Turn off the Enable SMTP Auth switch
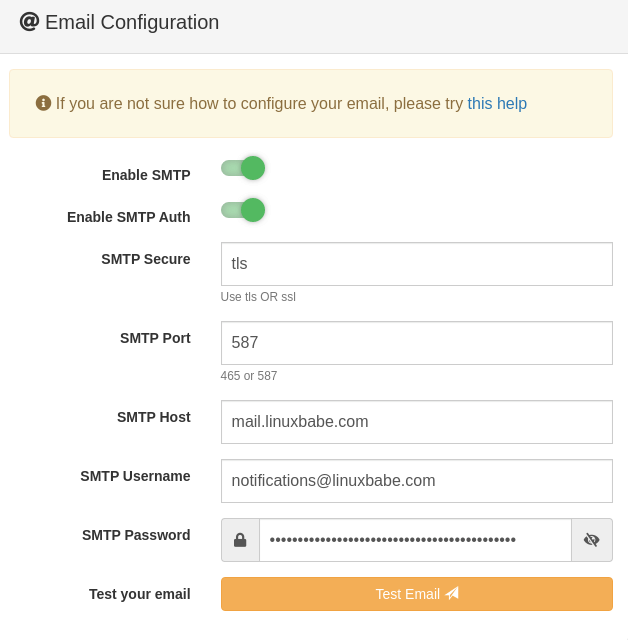This screenshot has height=640, width=628. [243, 210]
